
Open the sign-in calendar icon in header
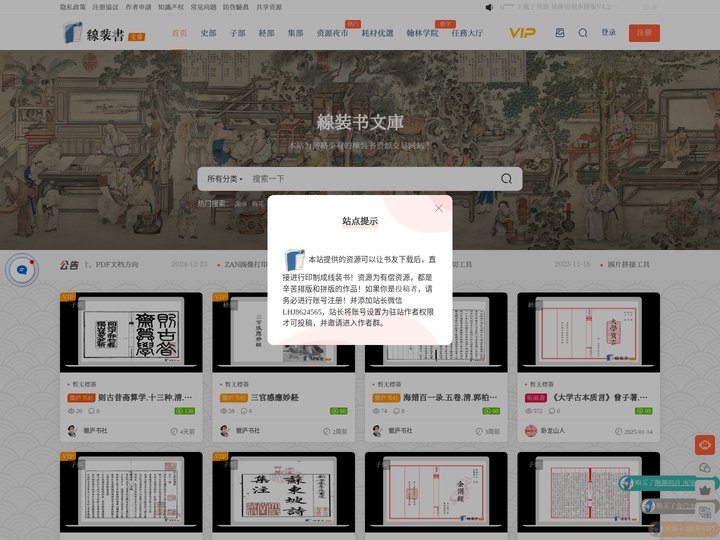click(x=560, y=33)
